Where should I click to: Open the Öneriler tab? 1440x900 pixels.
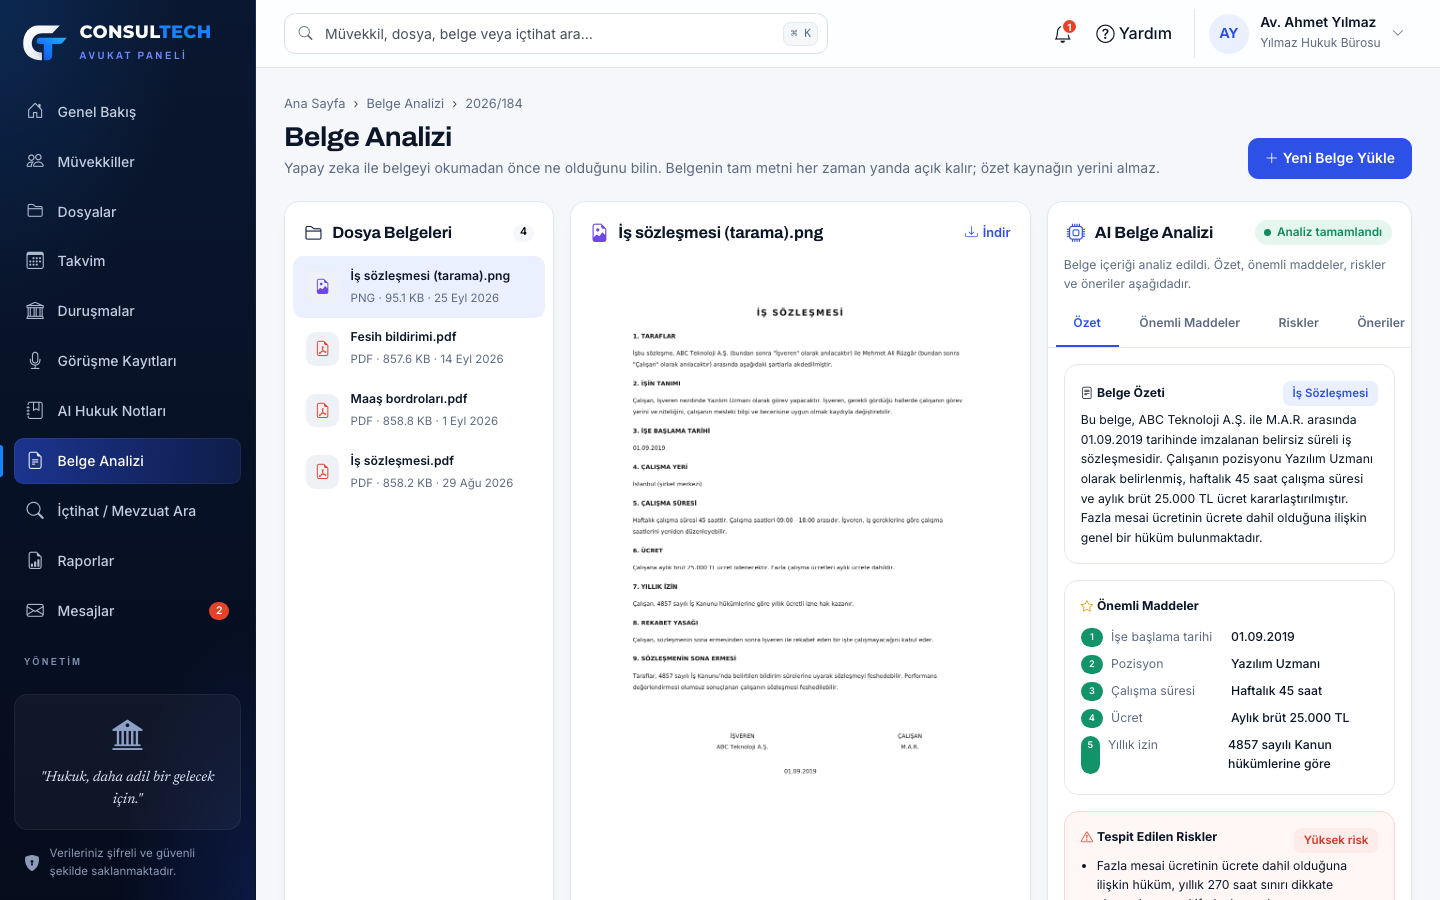point(1380,323)
